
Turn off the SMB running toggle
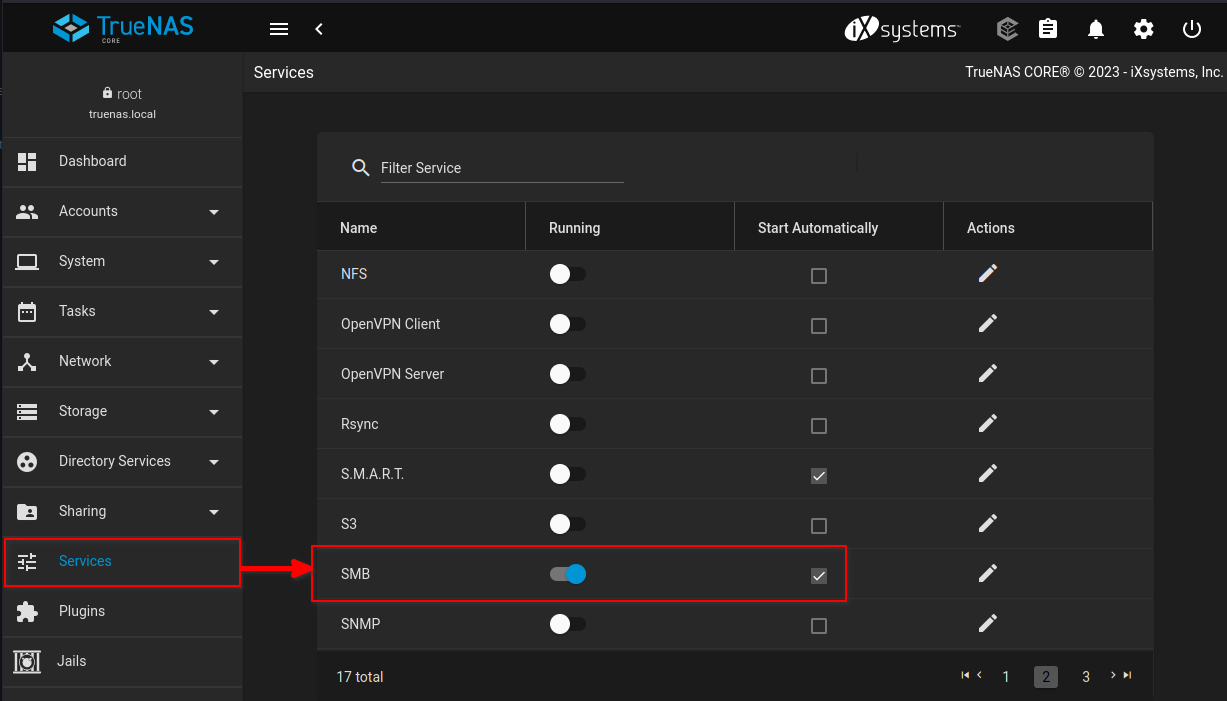(x=567, y=574)
